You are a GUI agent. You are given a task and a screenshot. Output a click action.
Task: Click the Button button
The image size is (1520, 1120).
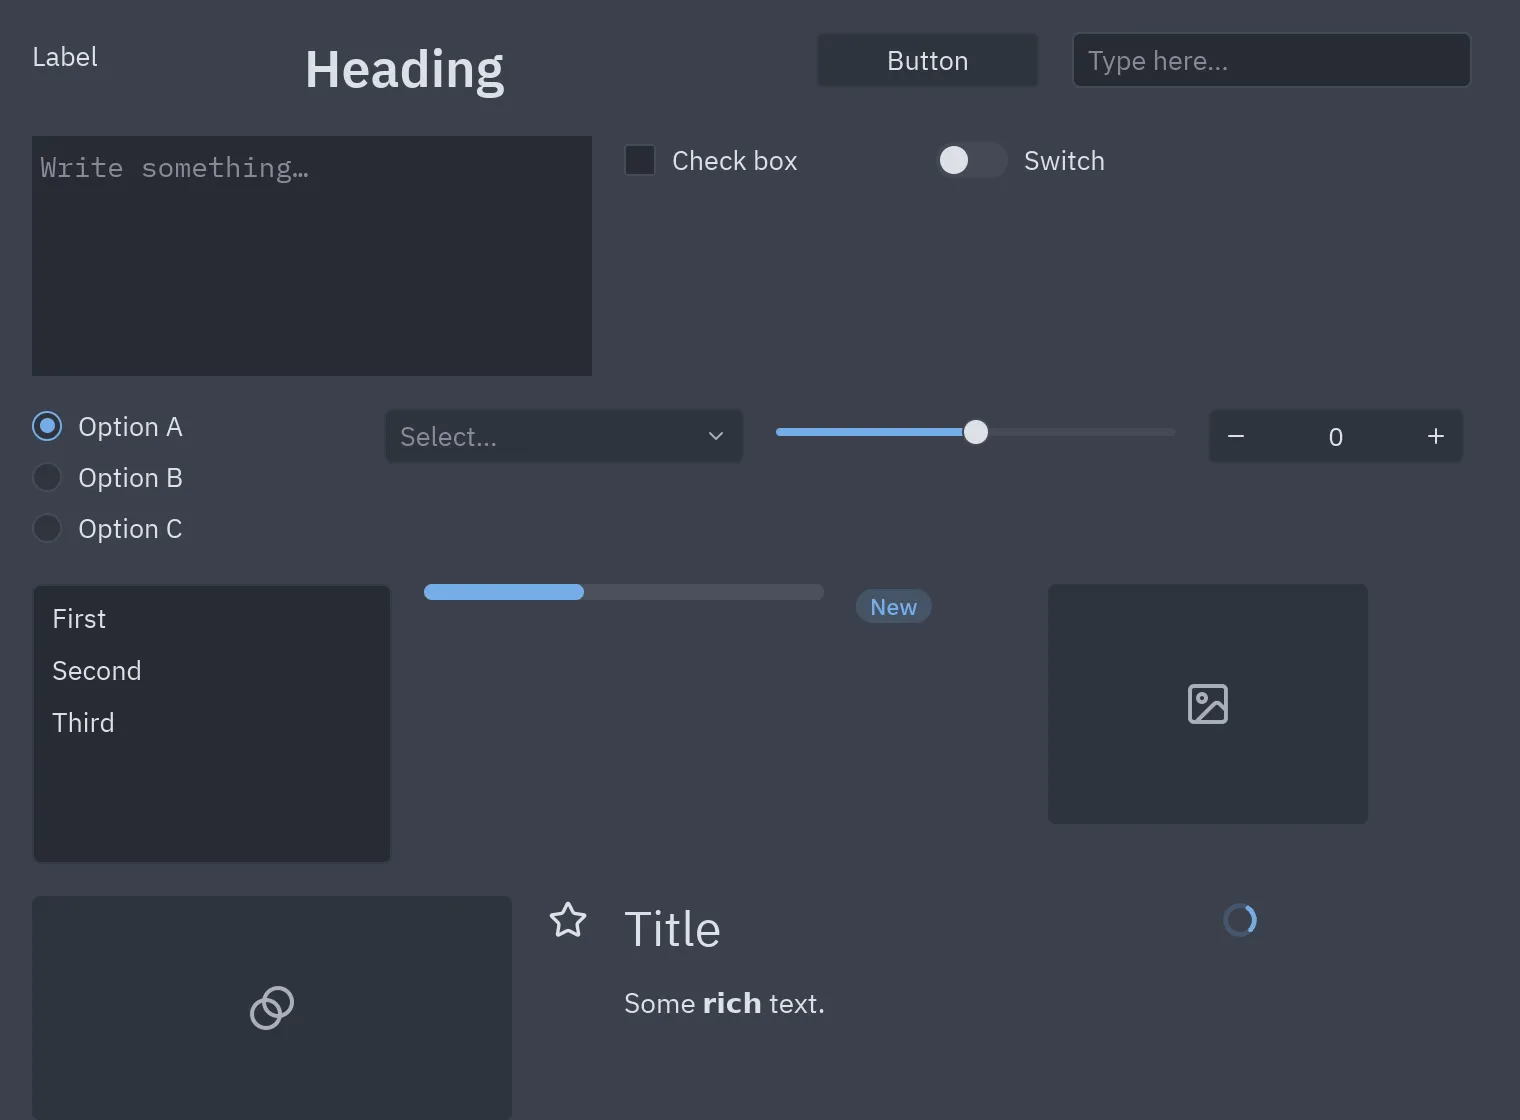point(928,60)
